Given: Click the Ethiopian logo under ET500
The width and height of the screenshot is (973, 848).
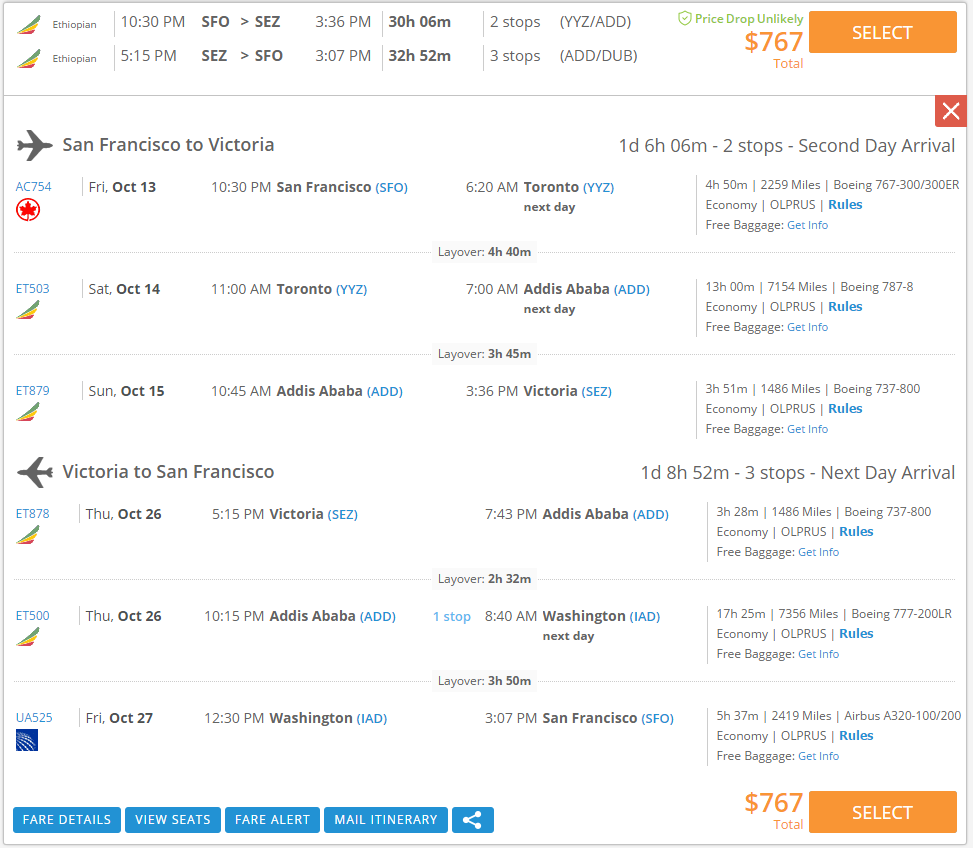Looking at the screenshot, I should [x=28, y=636].
